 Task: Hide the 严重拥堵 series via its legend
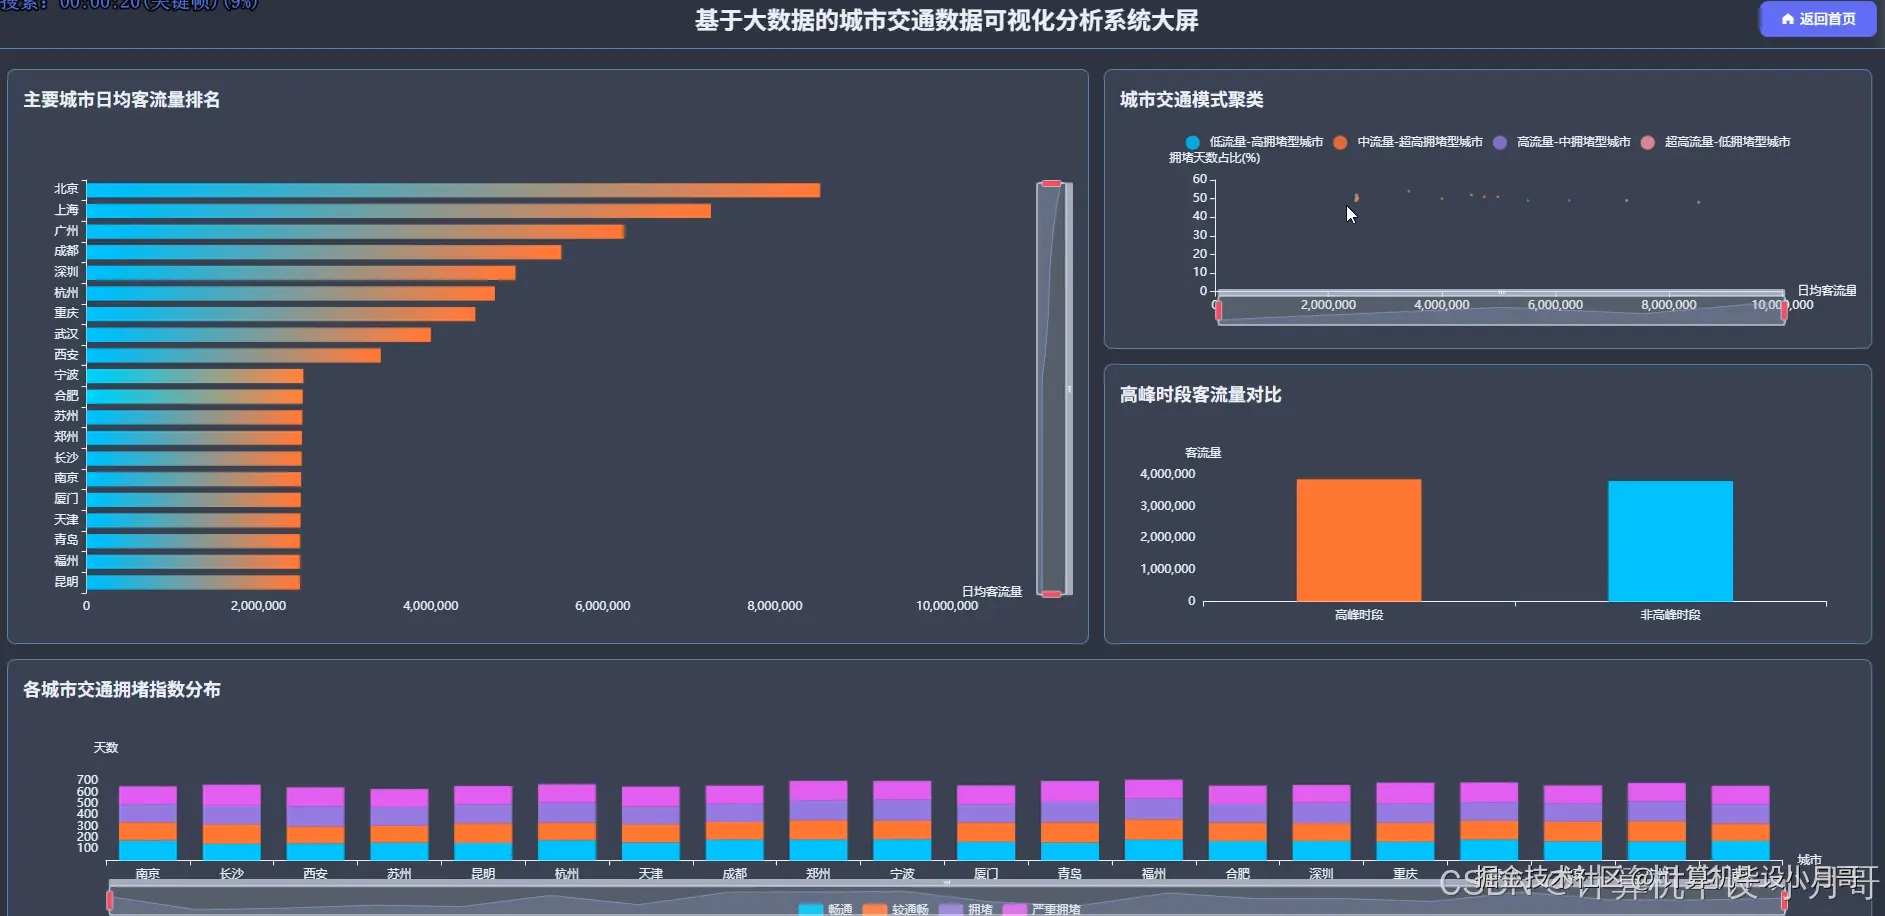point(1045,909)
